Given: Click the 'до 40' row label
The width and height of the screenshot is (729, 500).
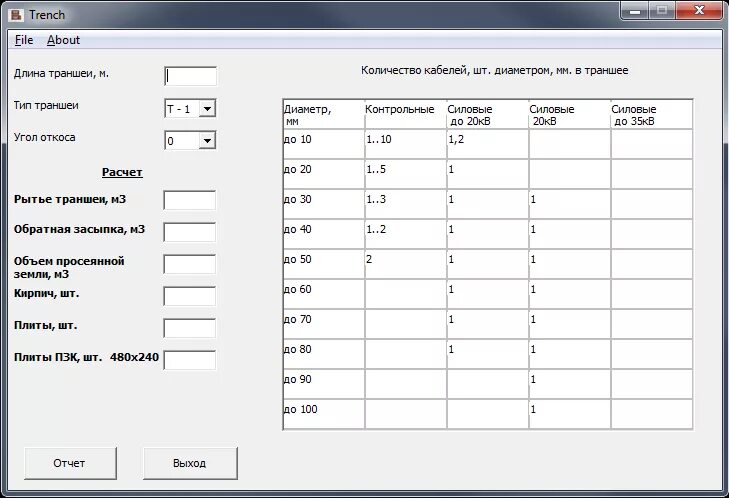Looking at the screenshot, I should coord(324,234).
